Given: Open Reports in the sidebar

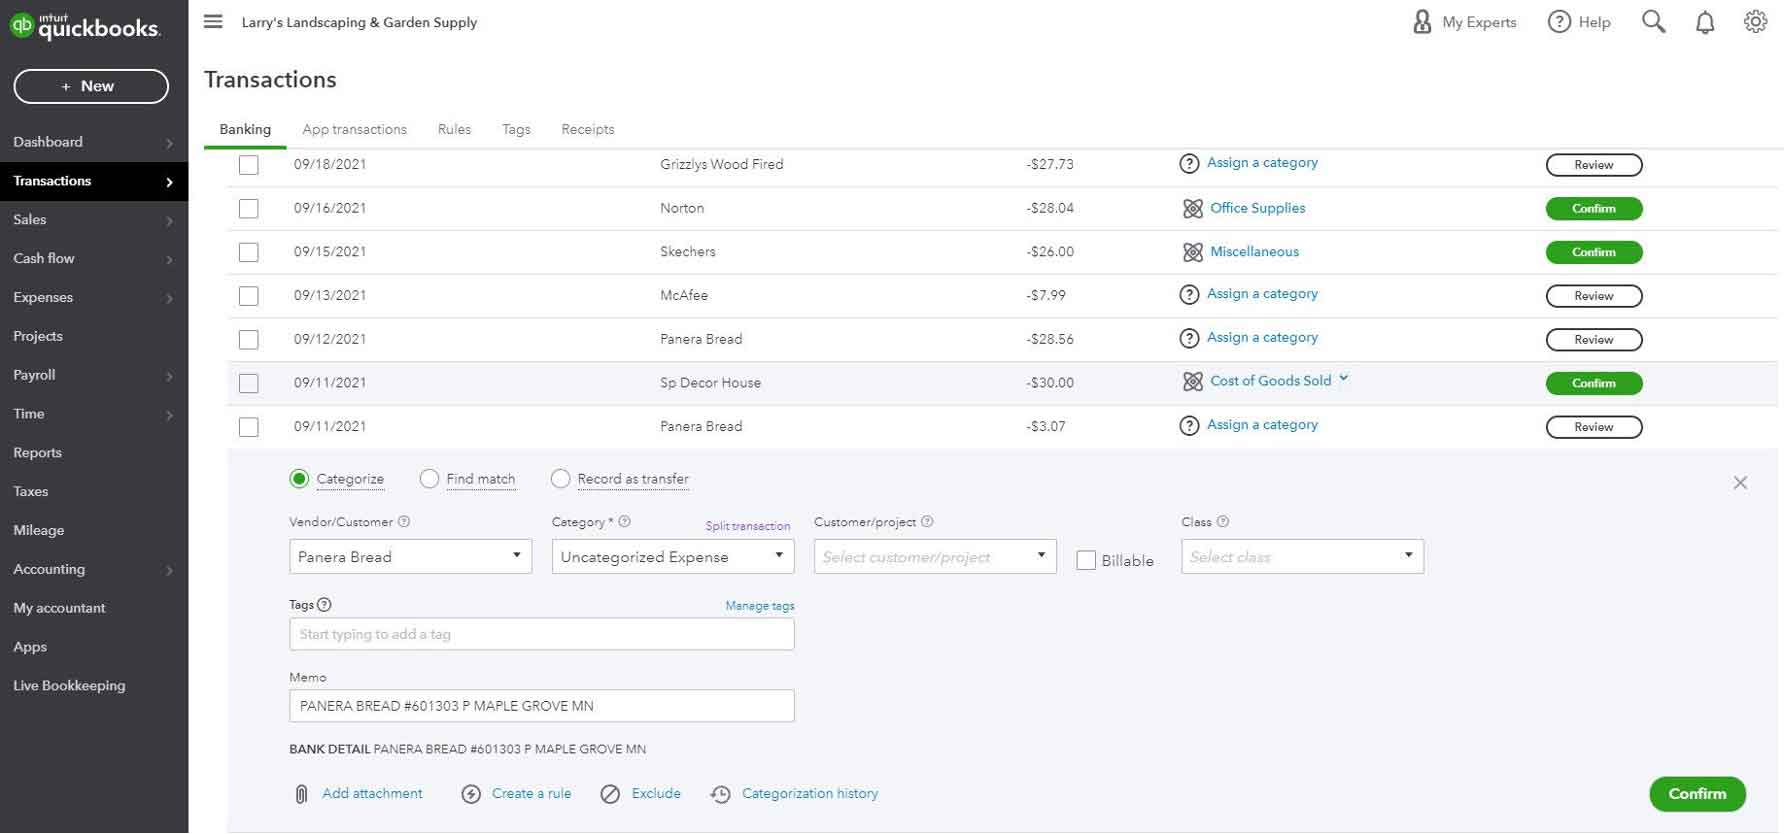Looking at the screenshot, I should pos(37,452).
